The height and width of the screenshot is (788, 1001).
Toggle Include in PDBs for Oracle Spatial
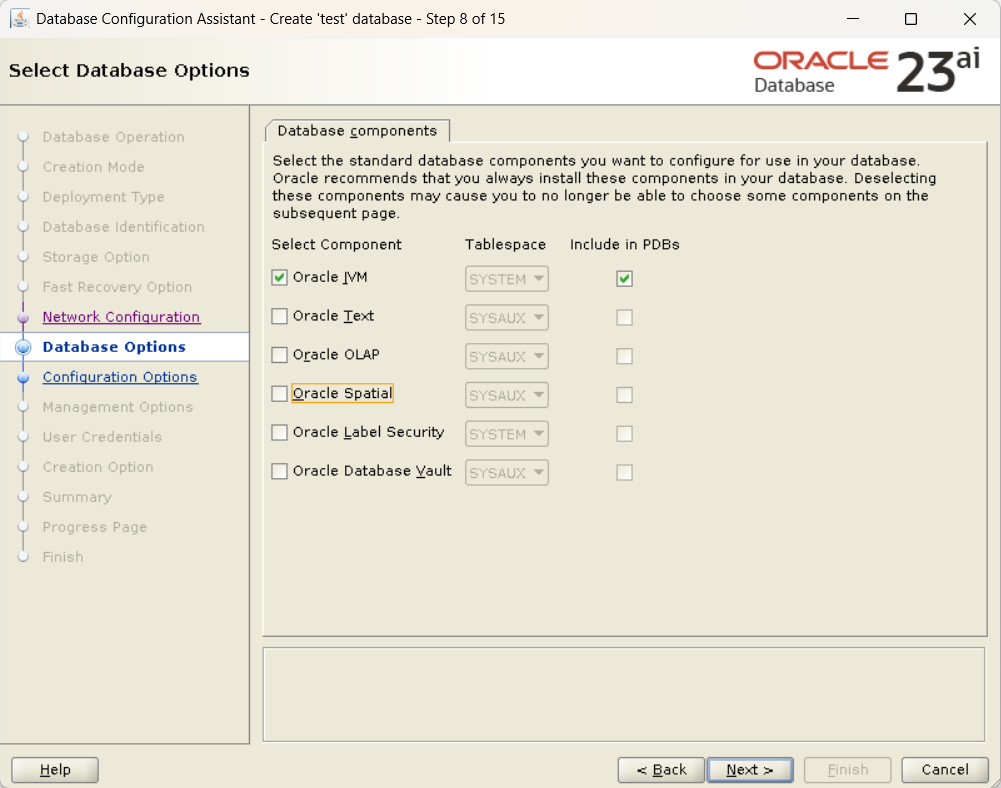tap(624, 395)
